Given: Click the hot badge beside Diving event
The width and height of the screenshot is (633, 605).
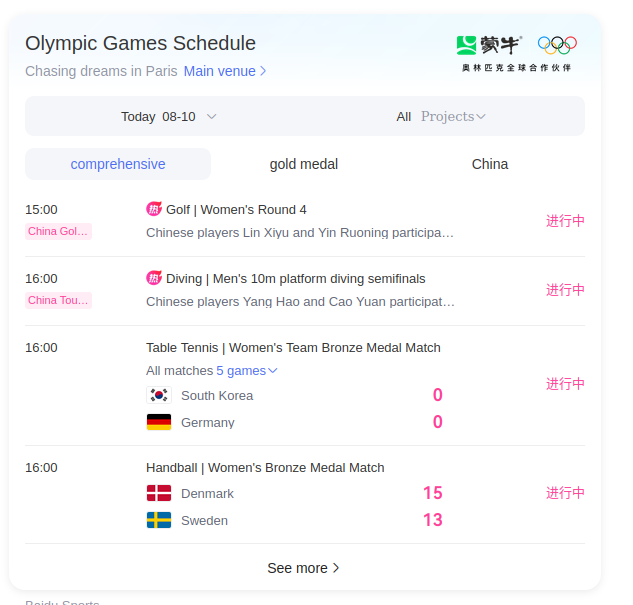Looking at the screenshot, I should (x=154, y=278).
